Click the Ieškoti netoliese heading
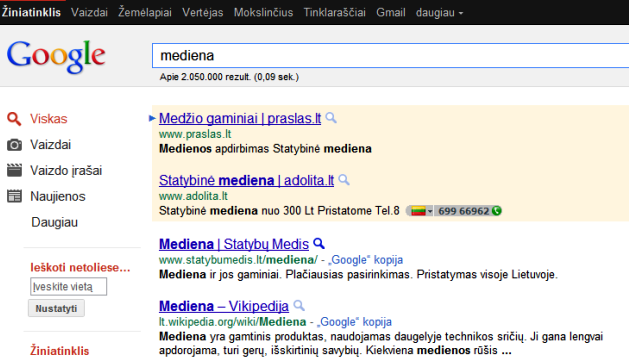 [x=80, y=268]
